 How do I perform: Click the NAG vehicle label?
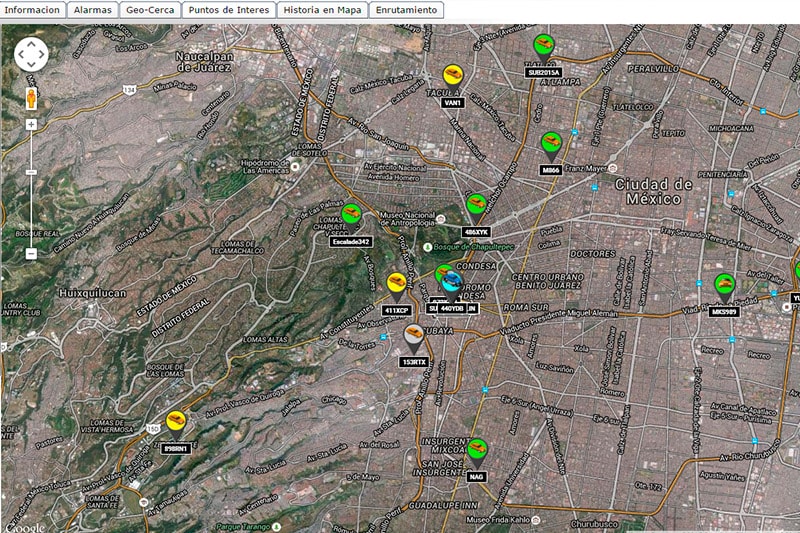[x=476, y=477]
